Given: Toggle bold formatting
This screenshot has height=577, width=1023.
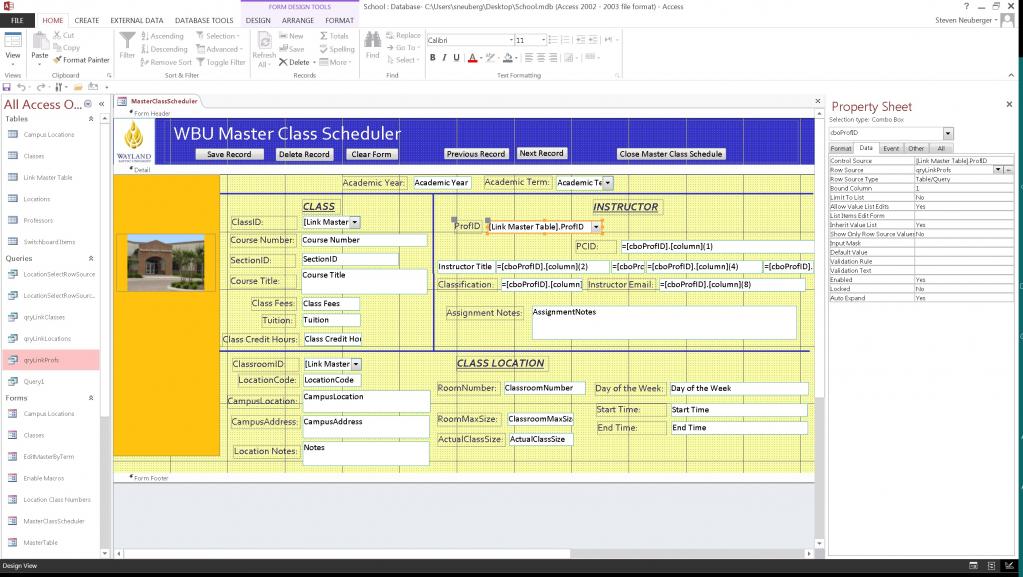Looking at the screenshot, I should [433, 57].
